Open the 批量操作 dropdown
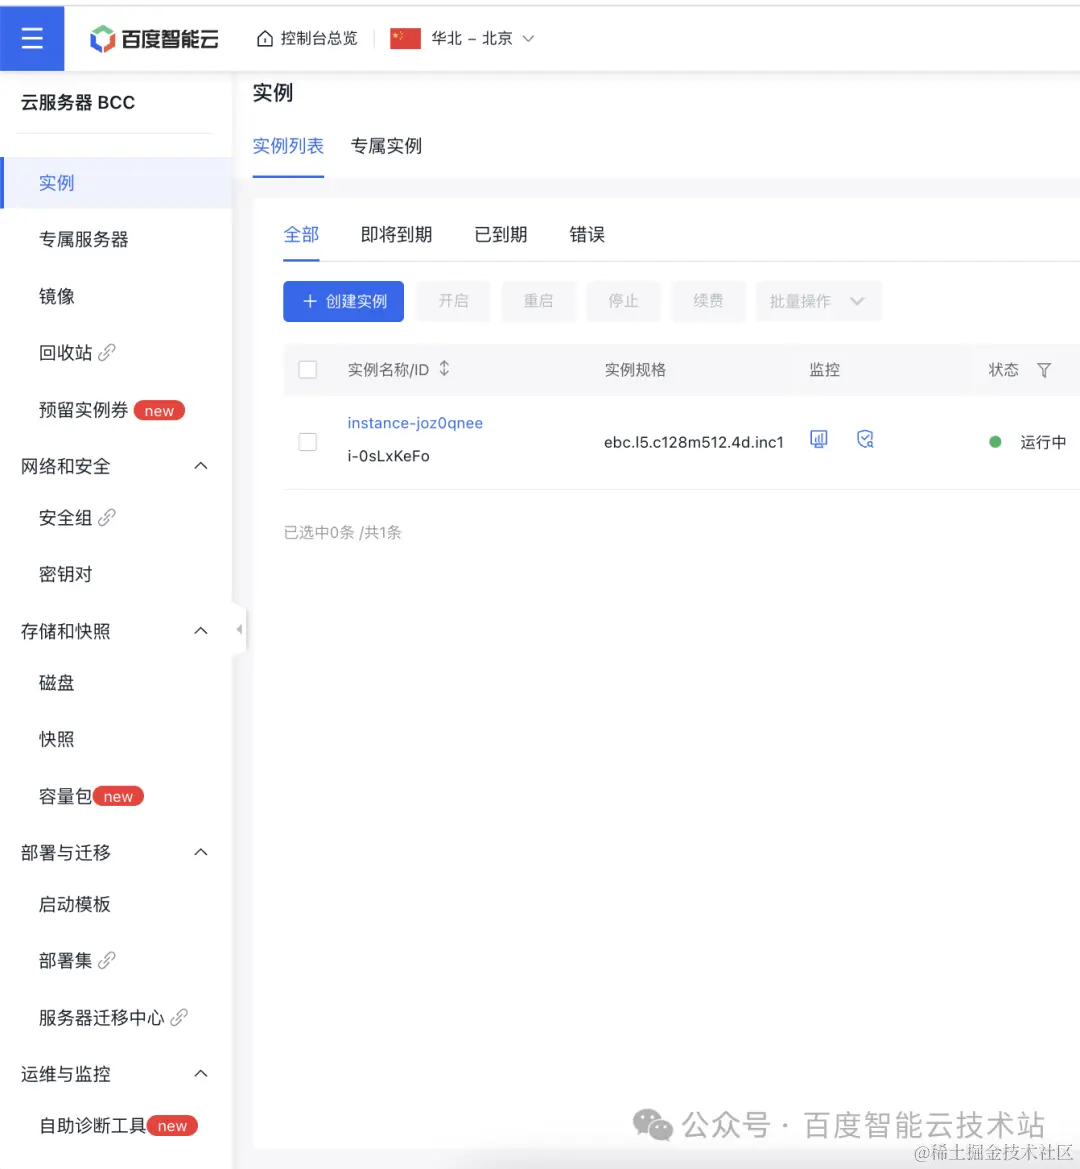The width and height of the screenshot is (1080, 1169). tap(818, 301)
